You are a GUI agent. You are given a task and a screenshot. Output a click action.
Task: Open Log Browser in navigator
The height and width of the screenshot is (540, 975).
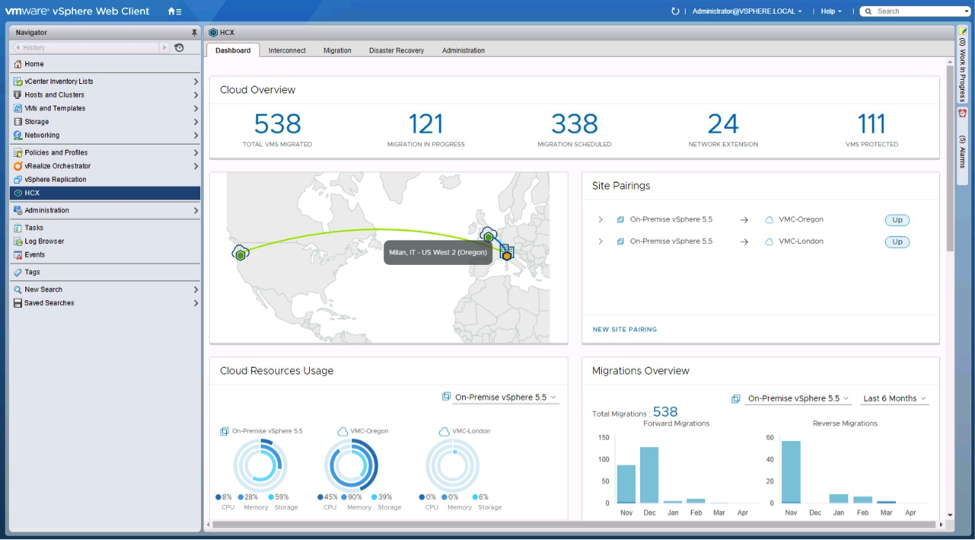pyautogui.click(x=44, y=241)
